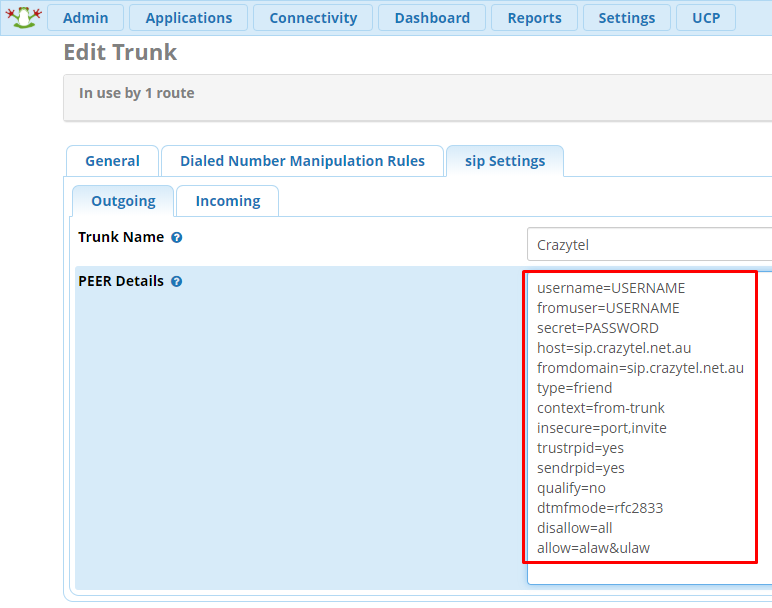Viewport: 772px width, 608px height.
Task: Click the allow=alaw&ulaw line in PEER Details
Action: click(x=594, y=548)
